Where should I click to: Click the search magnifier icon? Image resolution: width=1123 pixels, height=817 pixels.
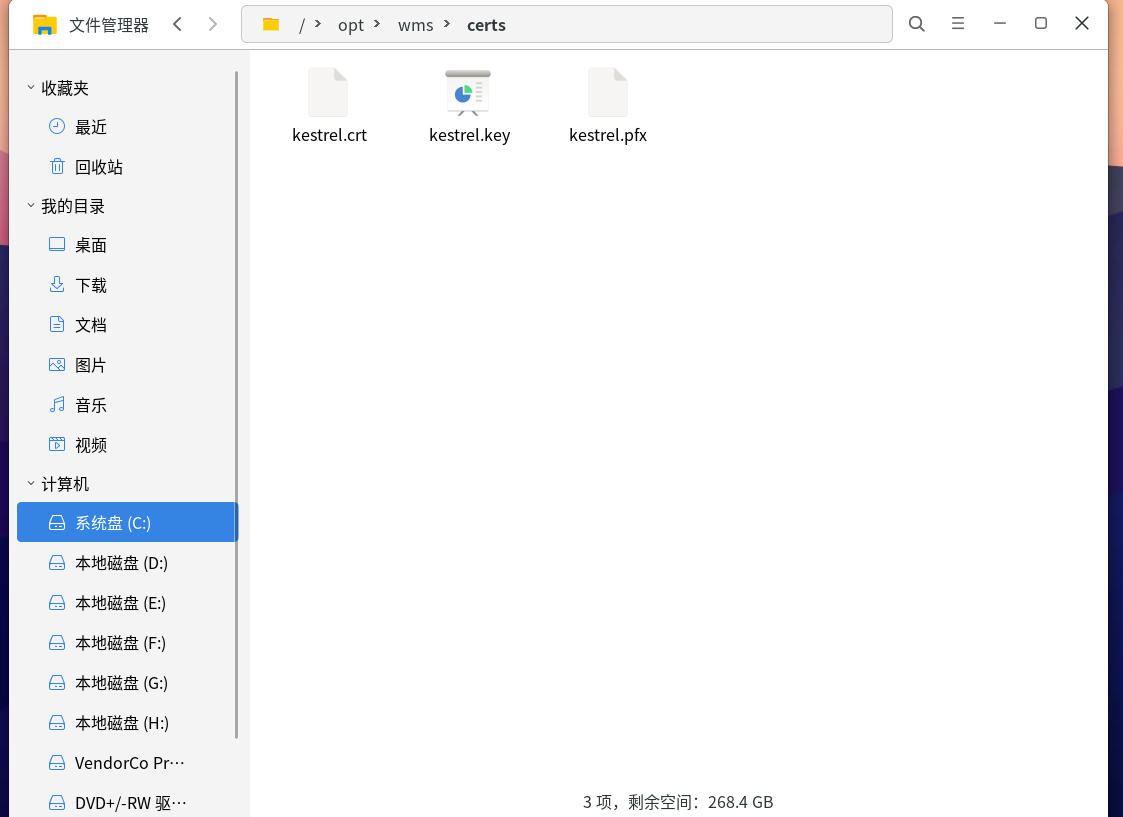916,24
